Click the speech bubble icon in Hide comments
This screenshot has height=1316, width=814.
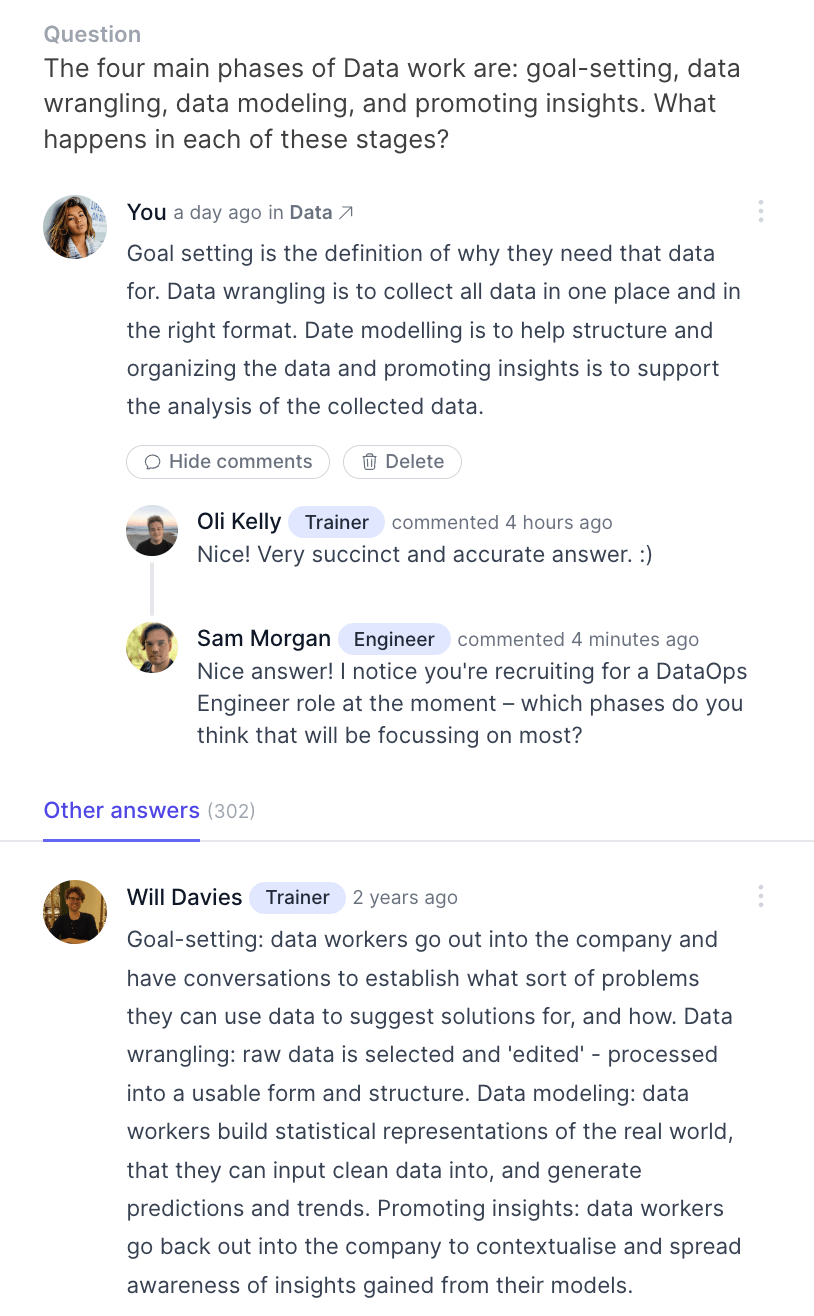point(153,461)
